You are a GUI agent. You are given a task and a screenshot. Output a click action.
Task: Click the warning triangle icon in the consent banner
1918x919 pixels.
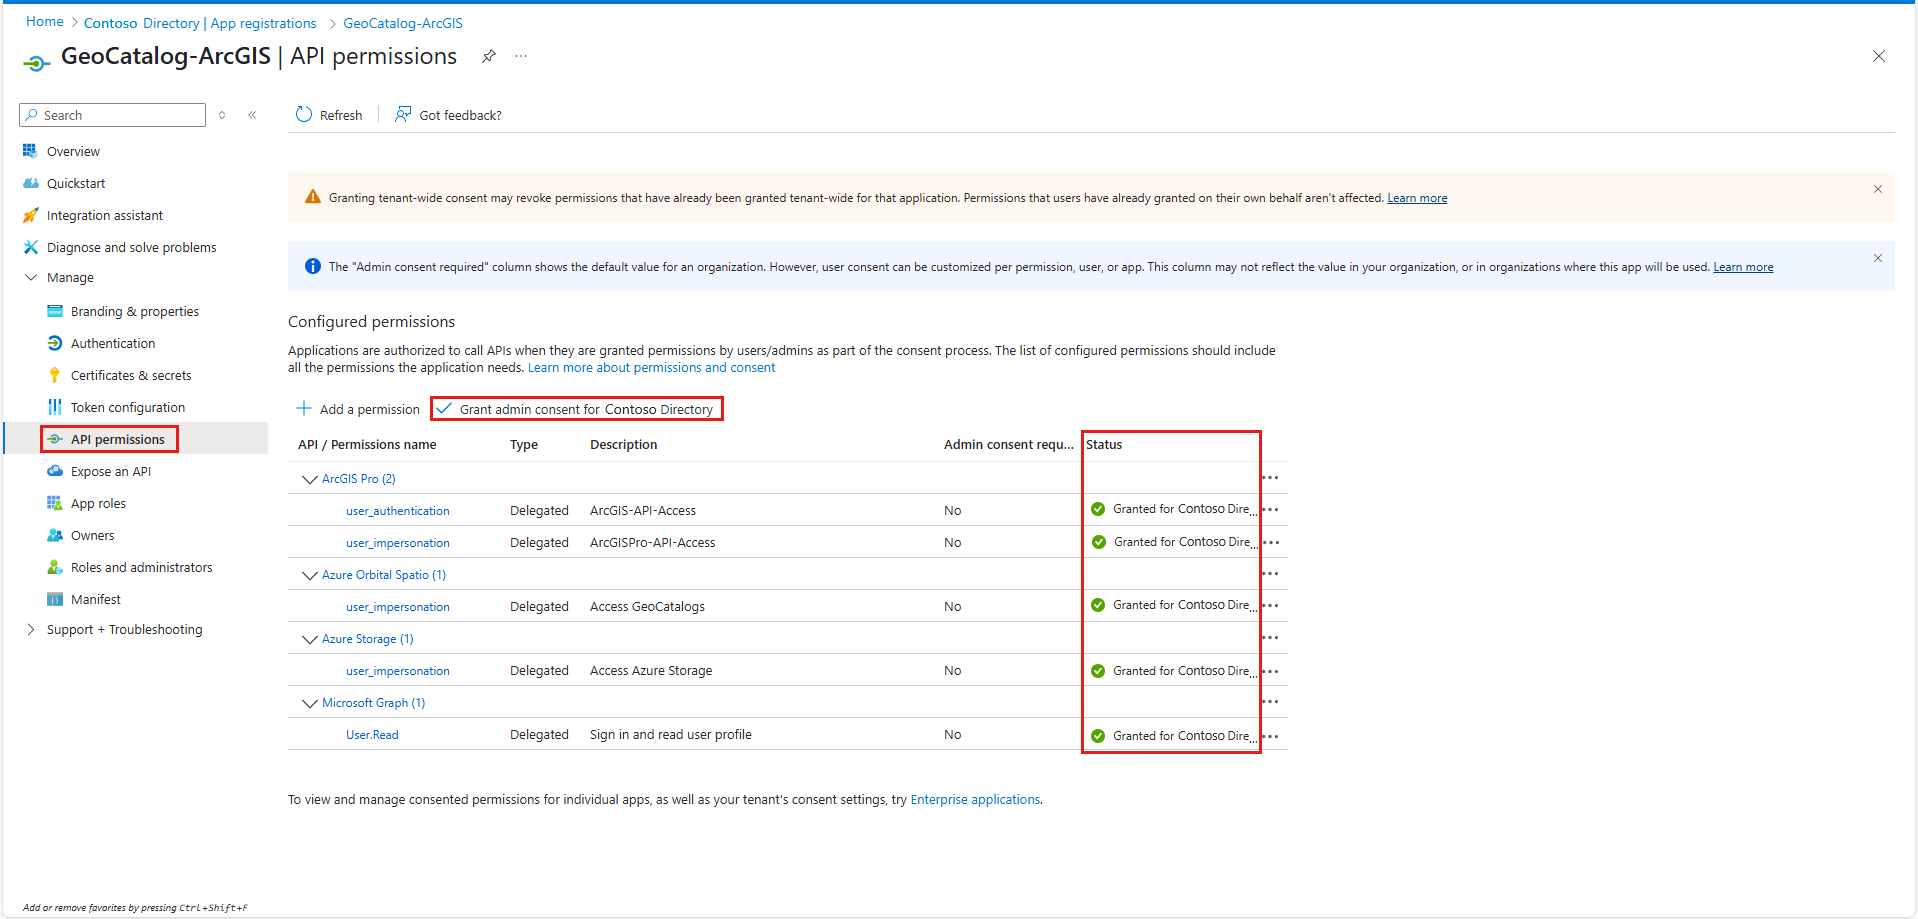312,197
